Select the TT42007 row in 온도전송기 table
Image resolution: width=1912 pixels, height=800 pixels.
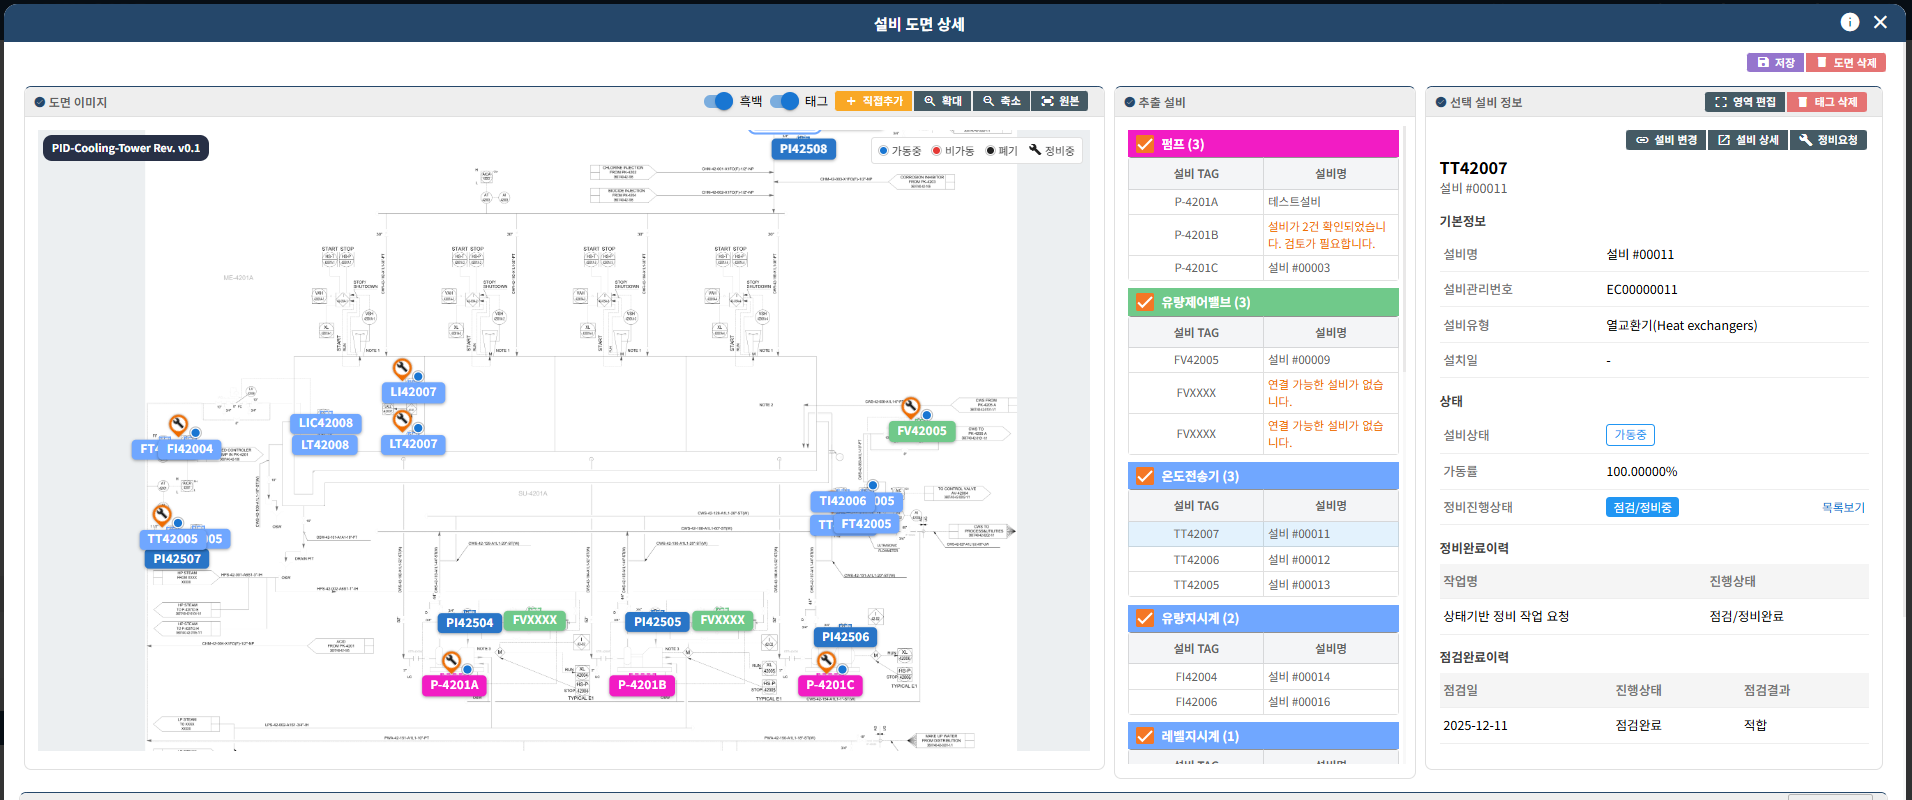(x=1263, y=534)
